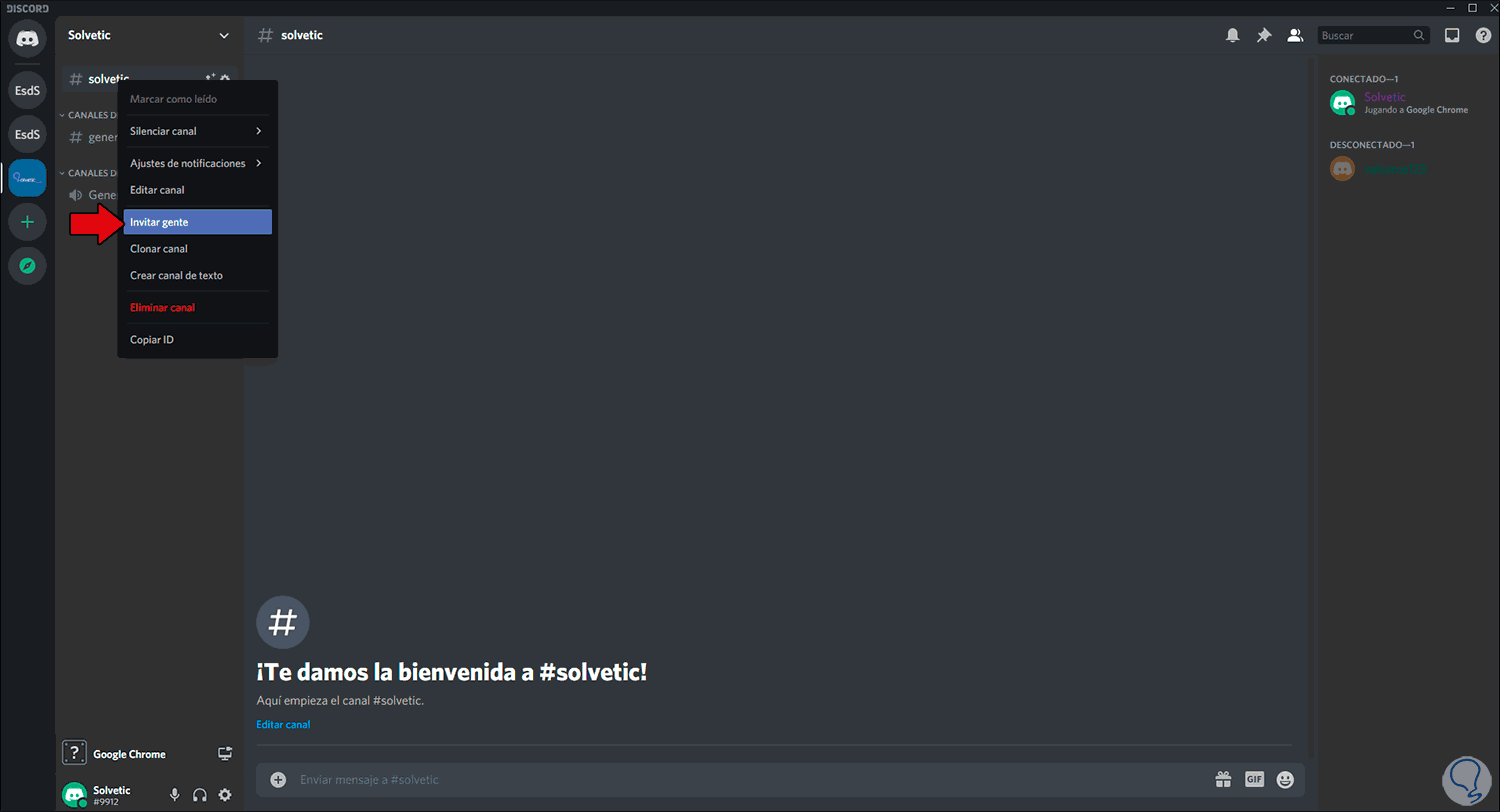Click the Editar canal link below welcome

click(x=283, y=724)
